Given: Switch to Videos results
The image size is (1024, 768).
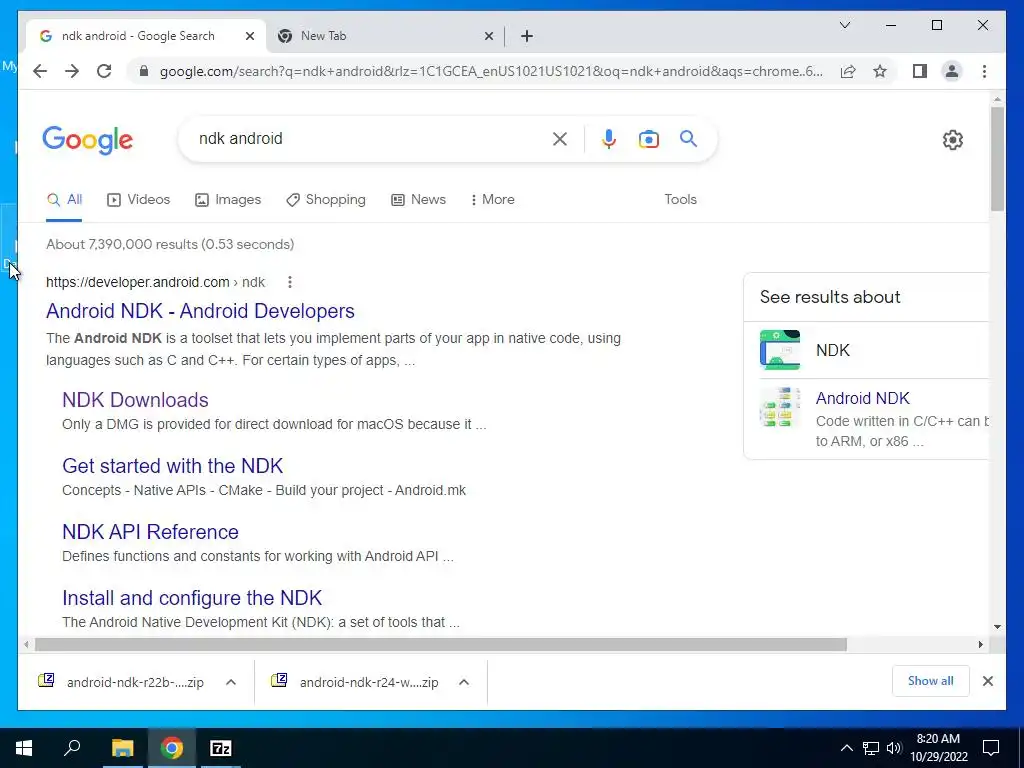Looking at the screenshot, I should click(x=138, y=199).
